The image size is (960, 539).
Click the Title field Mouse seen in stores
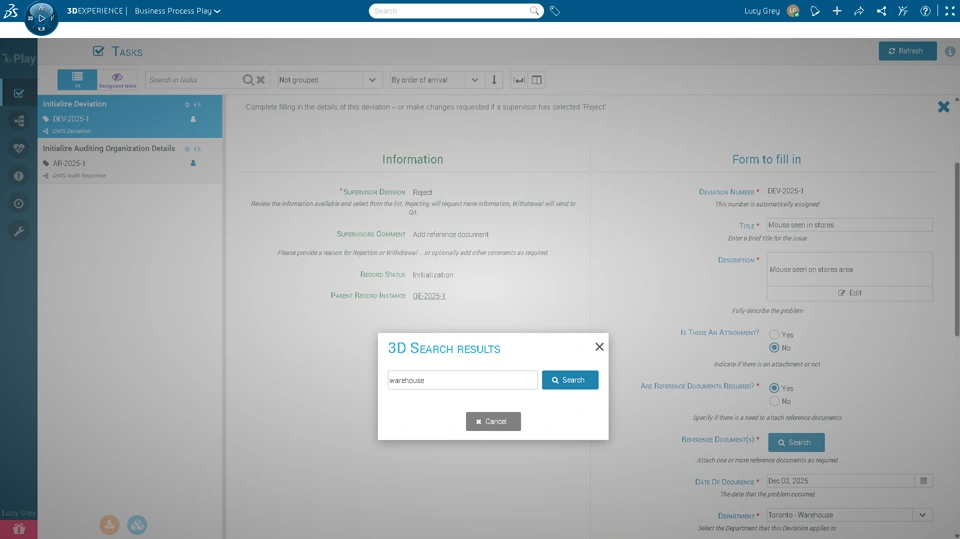849,225
